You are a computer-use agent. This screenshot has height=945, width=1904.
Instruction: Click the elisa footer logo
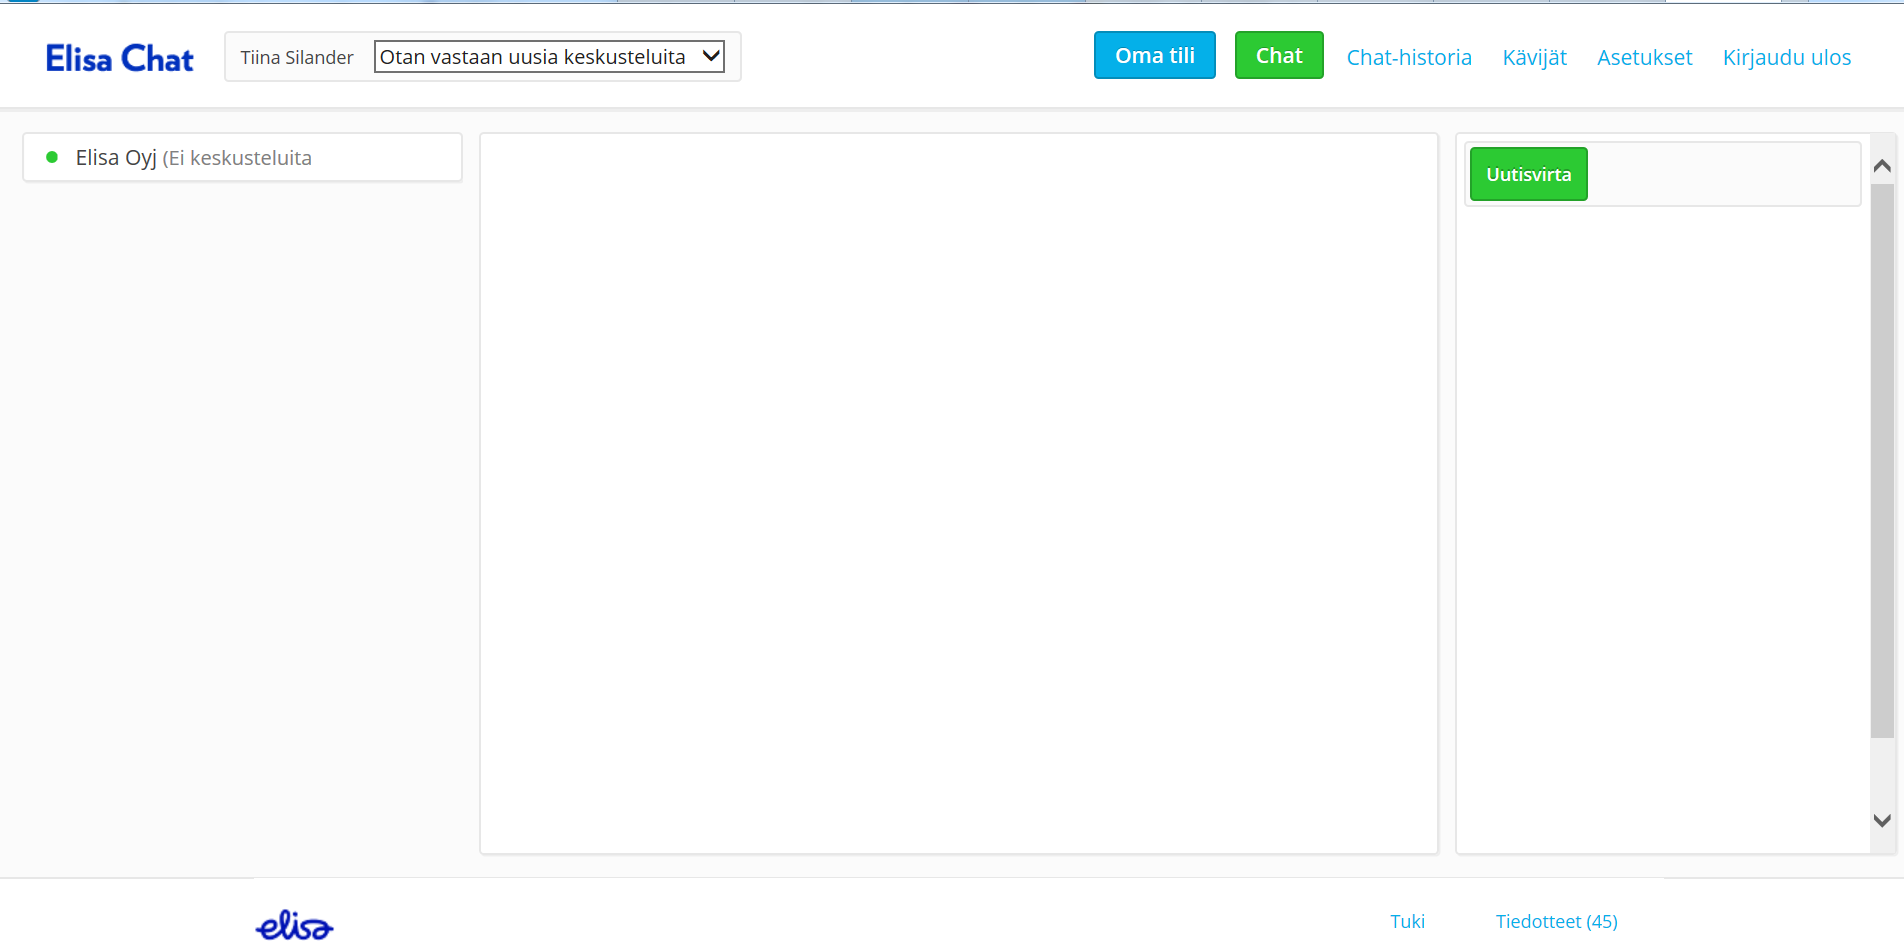pos(294,925)
